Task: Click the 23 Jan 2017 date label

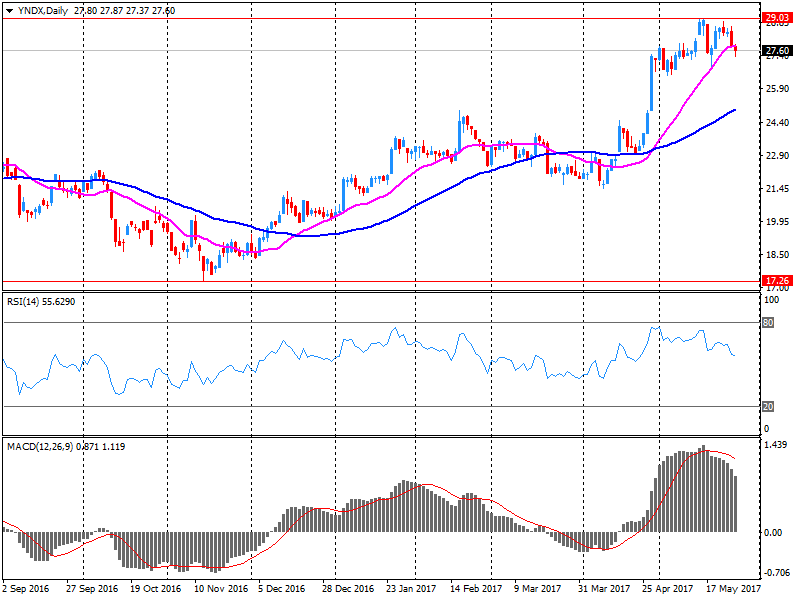Action: point(411,589)
